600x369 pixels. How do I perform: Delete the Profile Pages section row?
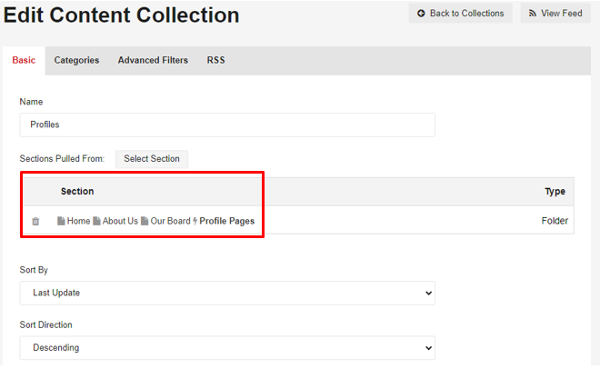(x=36, y=221)
